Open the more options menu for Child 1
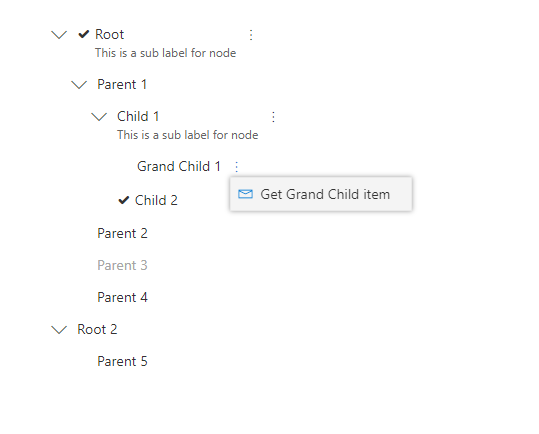The width and height of the screenshot is (539, 434). (x=273, y=117)
